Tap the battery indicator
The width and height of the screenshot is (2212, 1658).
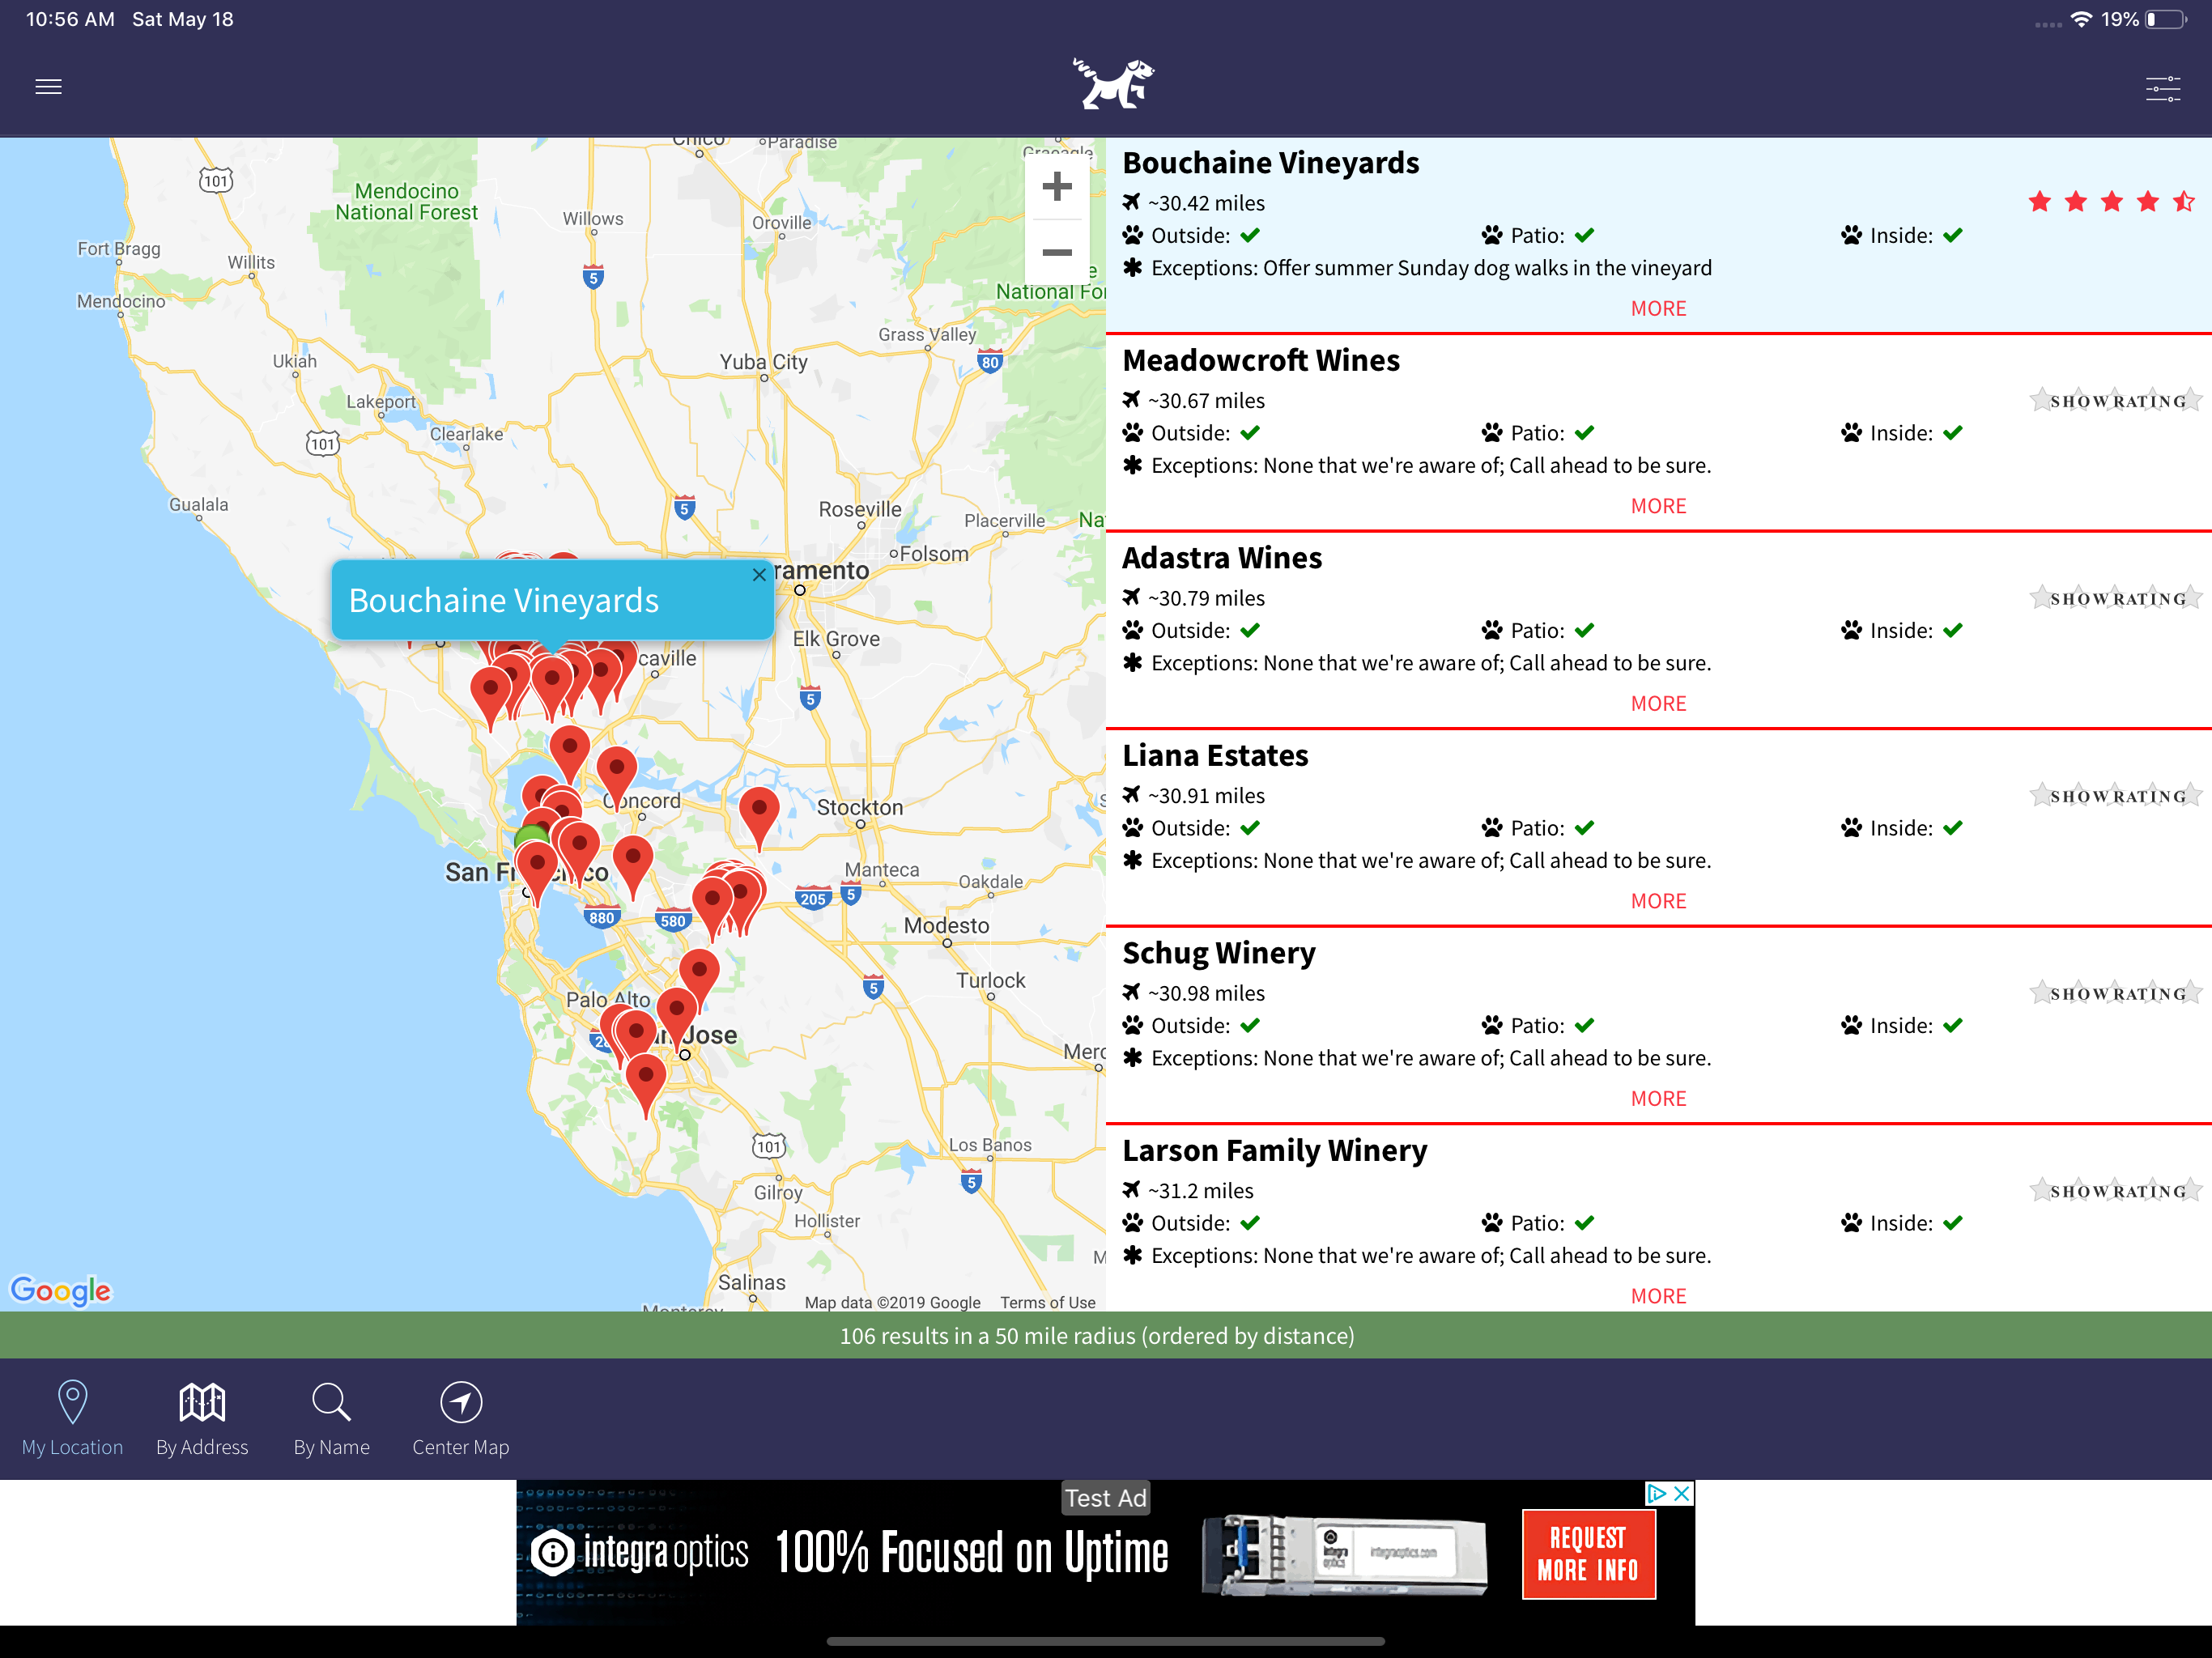[x=2165, y=20]
